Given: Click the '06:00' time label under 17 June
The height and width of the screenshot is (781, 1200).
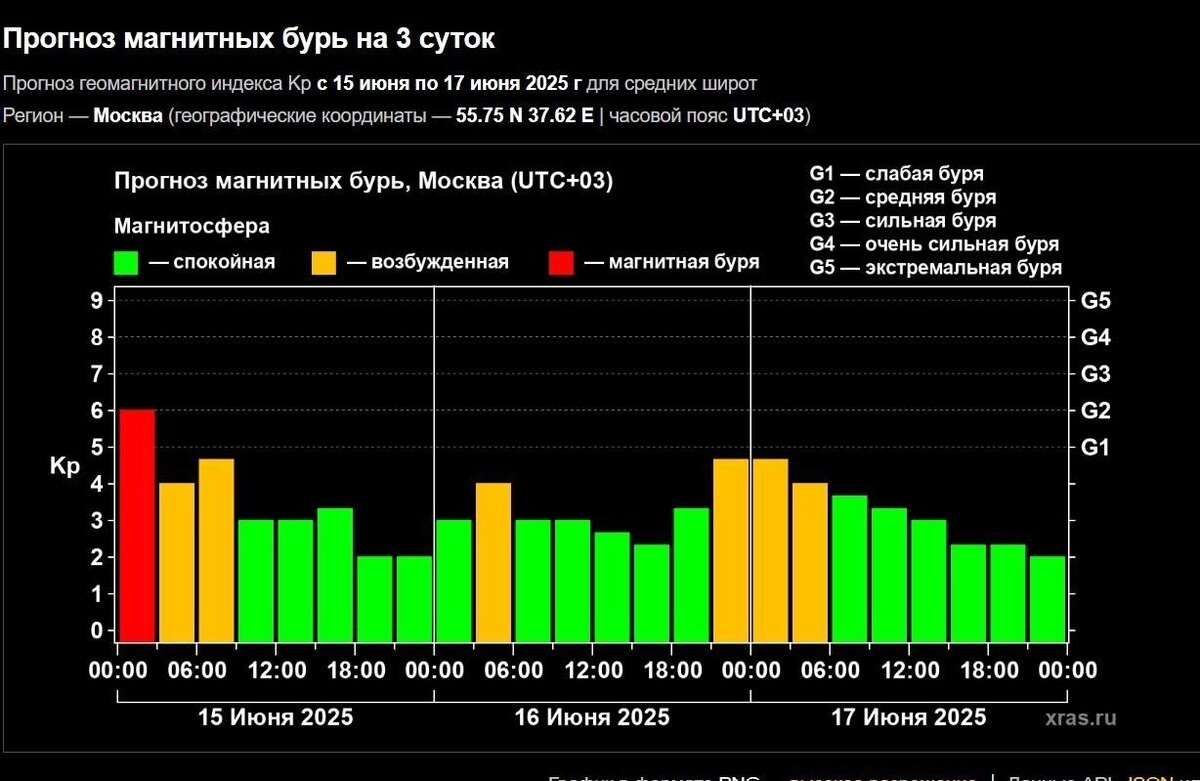Looking at the screenshot, I should [831, 670].
